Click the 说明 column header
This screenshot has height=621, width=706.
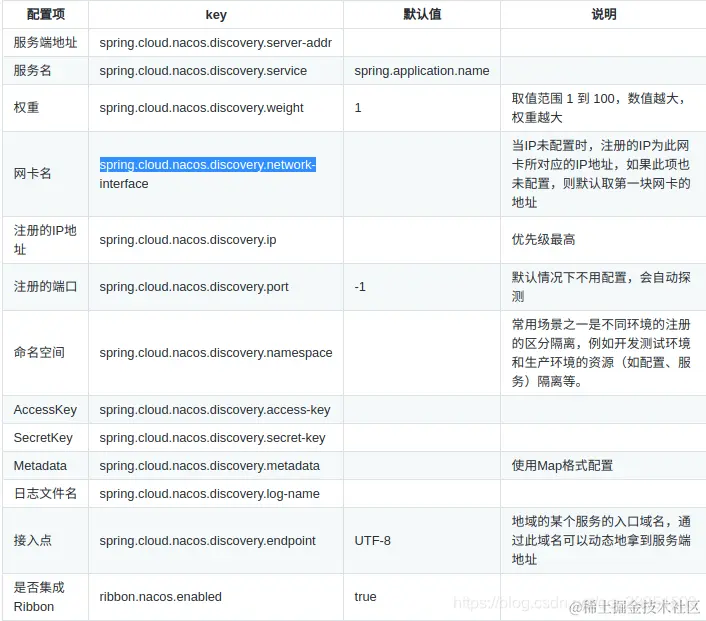coord(603,14)
